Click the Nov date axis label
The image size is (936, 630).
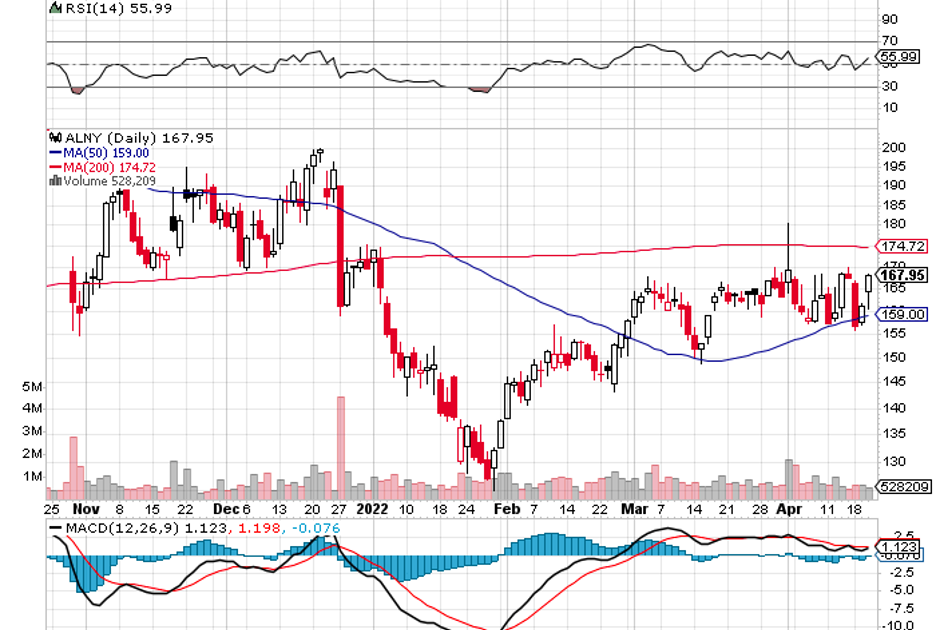pos(85,509)
